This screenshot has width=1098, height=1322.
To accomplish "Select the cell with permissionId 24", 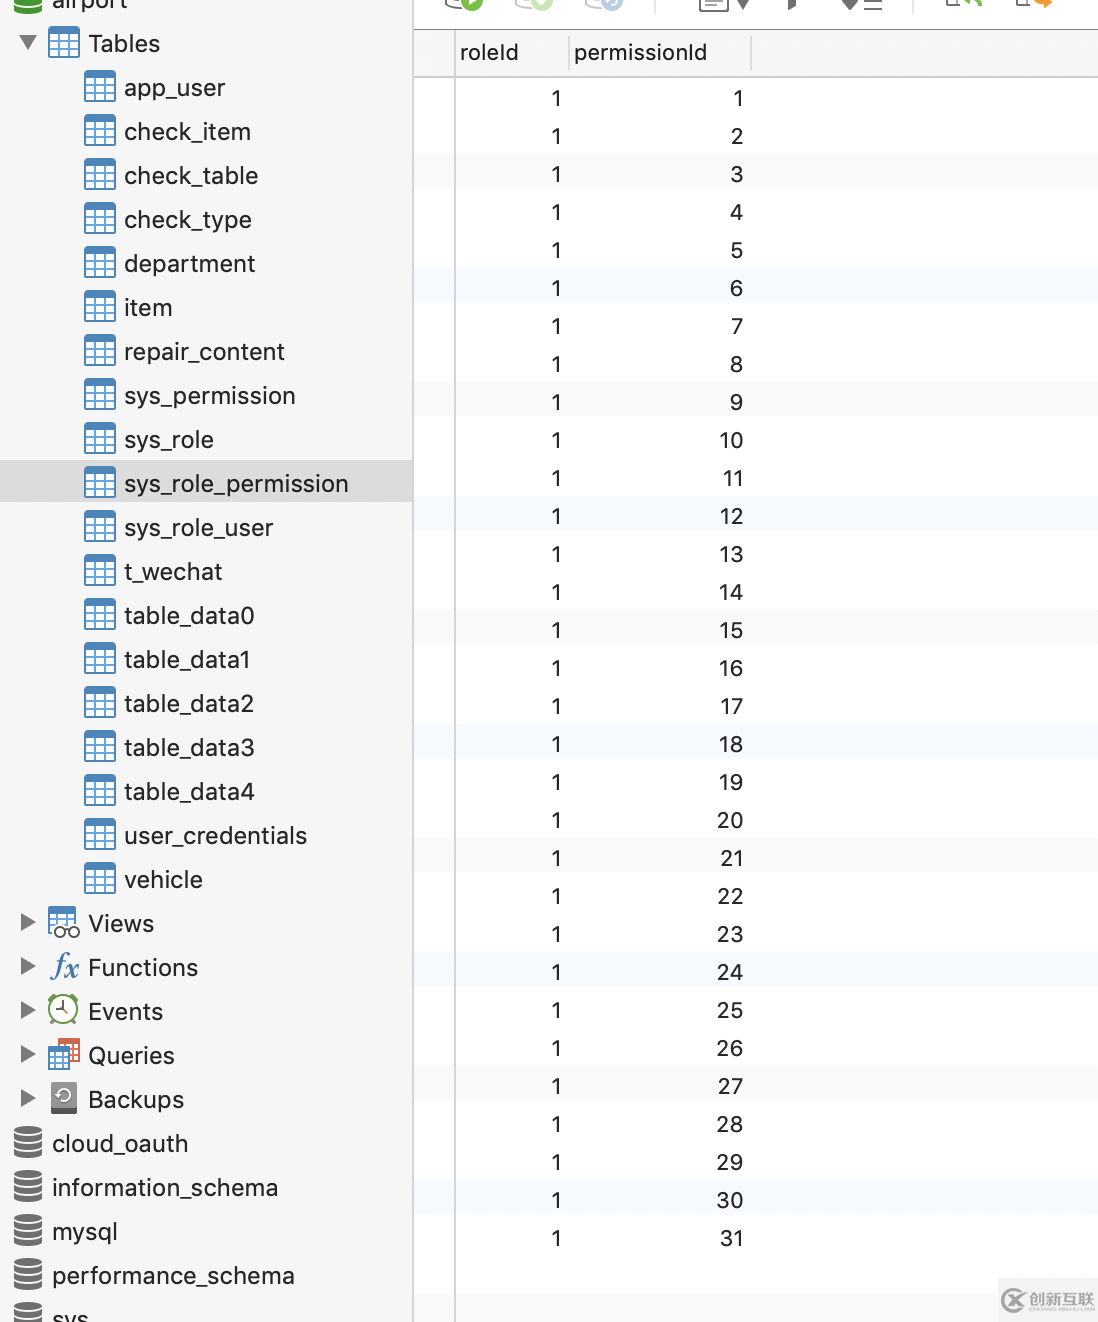I will point(660,972).
